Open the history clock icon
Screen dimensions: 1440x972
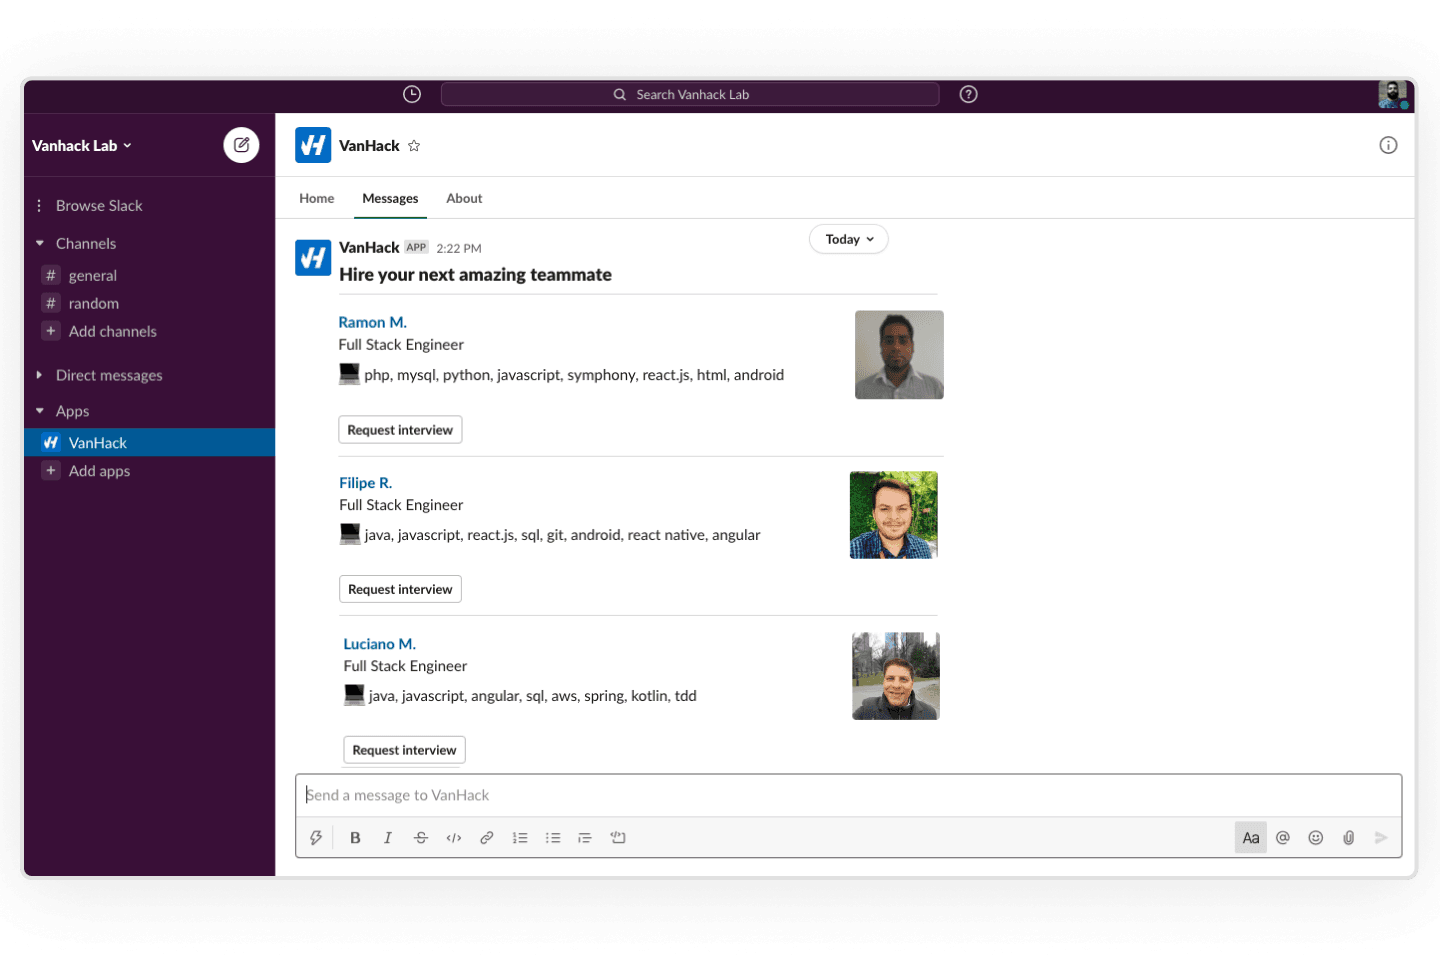pos(412,94)
